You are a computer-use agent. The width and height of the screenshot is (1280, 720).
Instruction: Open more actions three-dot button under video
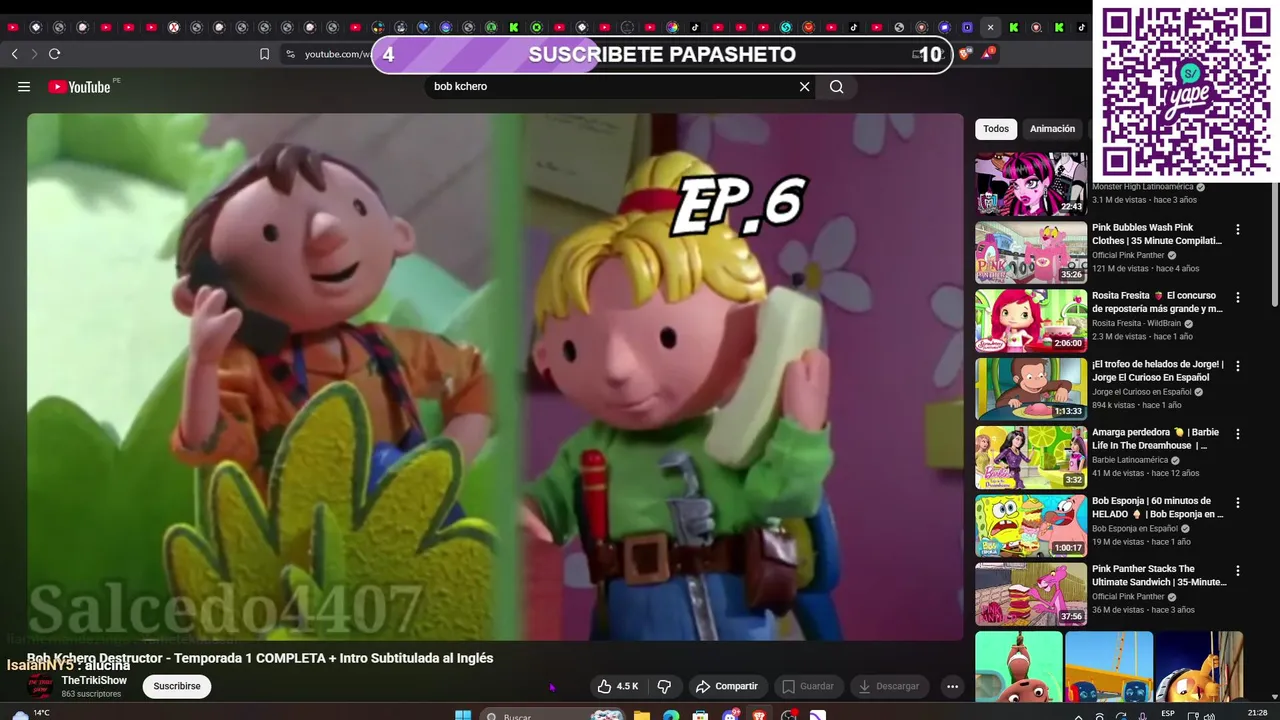pos(952,686)
